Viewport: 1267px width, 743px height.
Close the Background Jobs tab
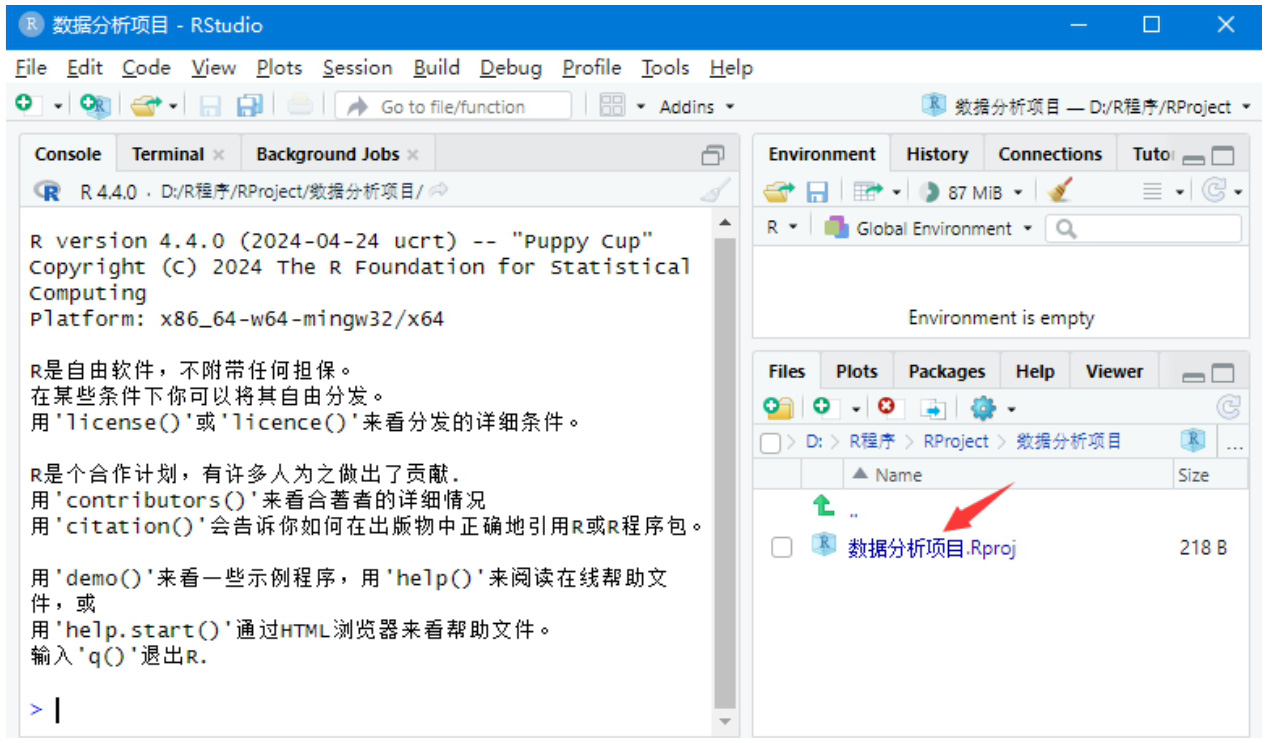[x=413, y=155]
